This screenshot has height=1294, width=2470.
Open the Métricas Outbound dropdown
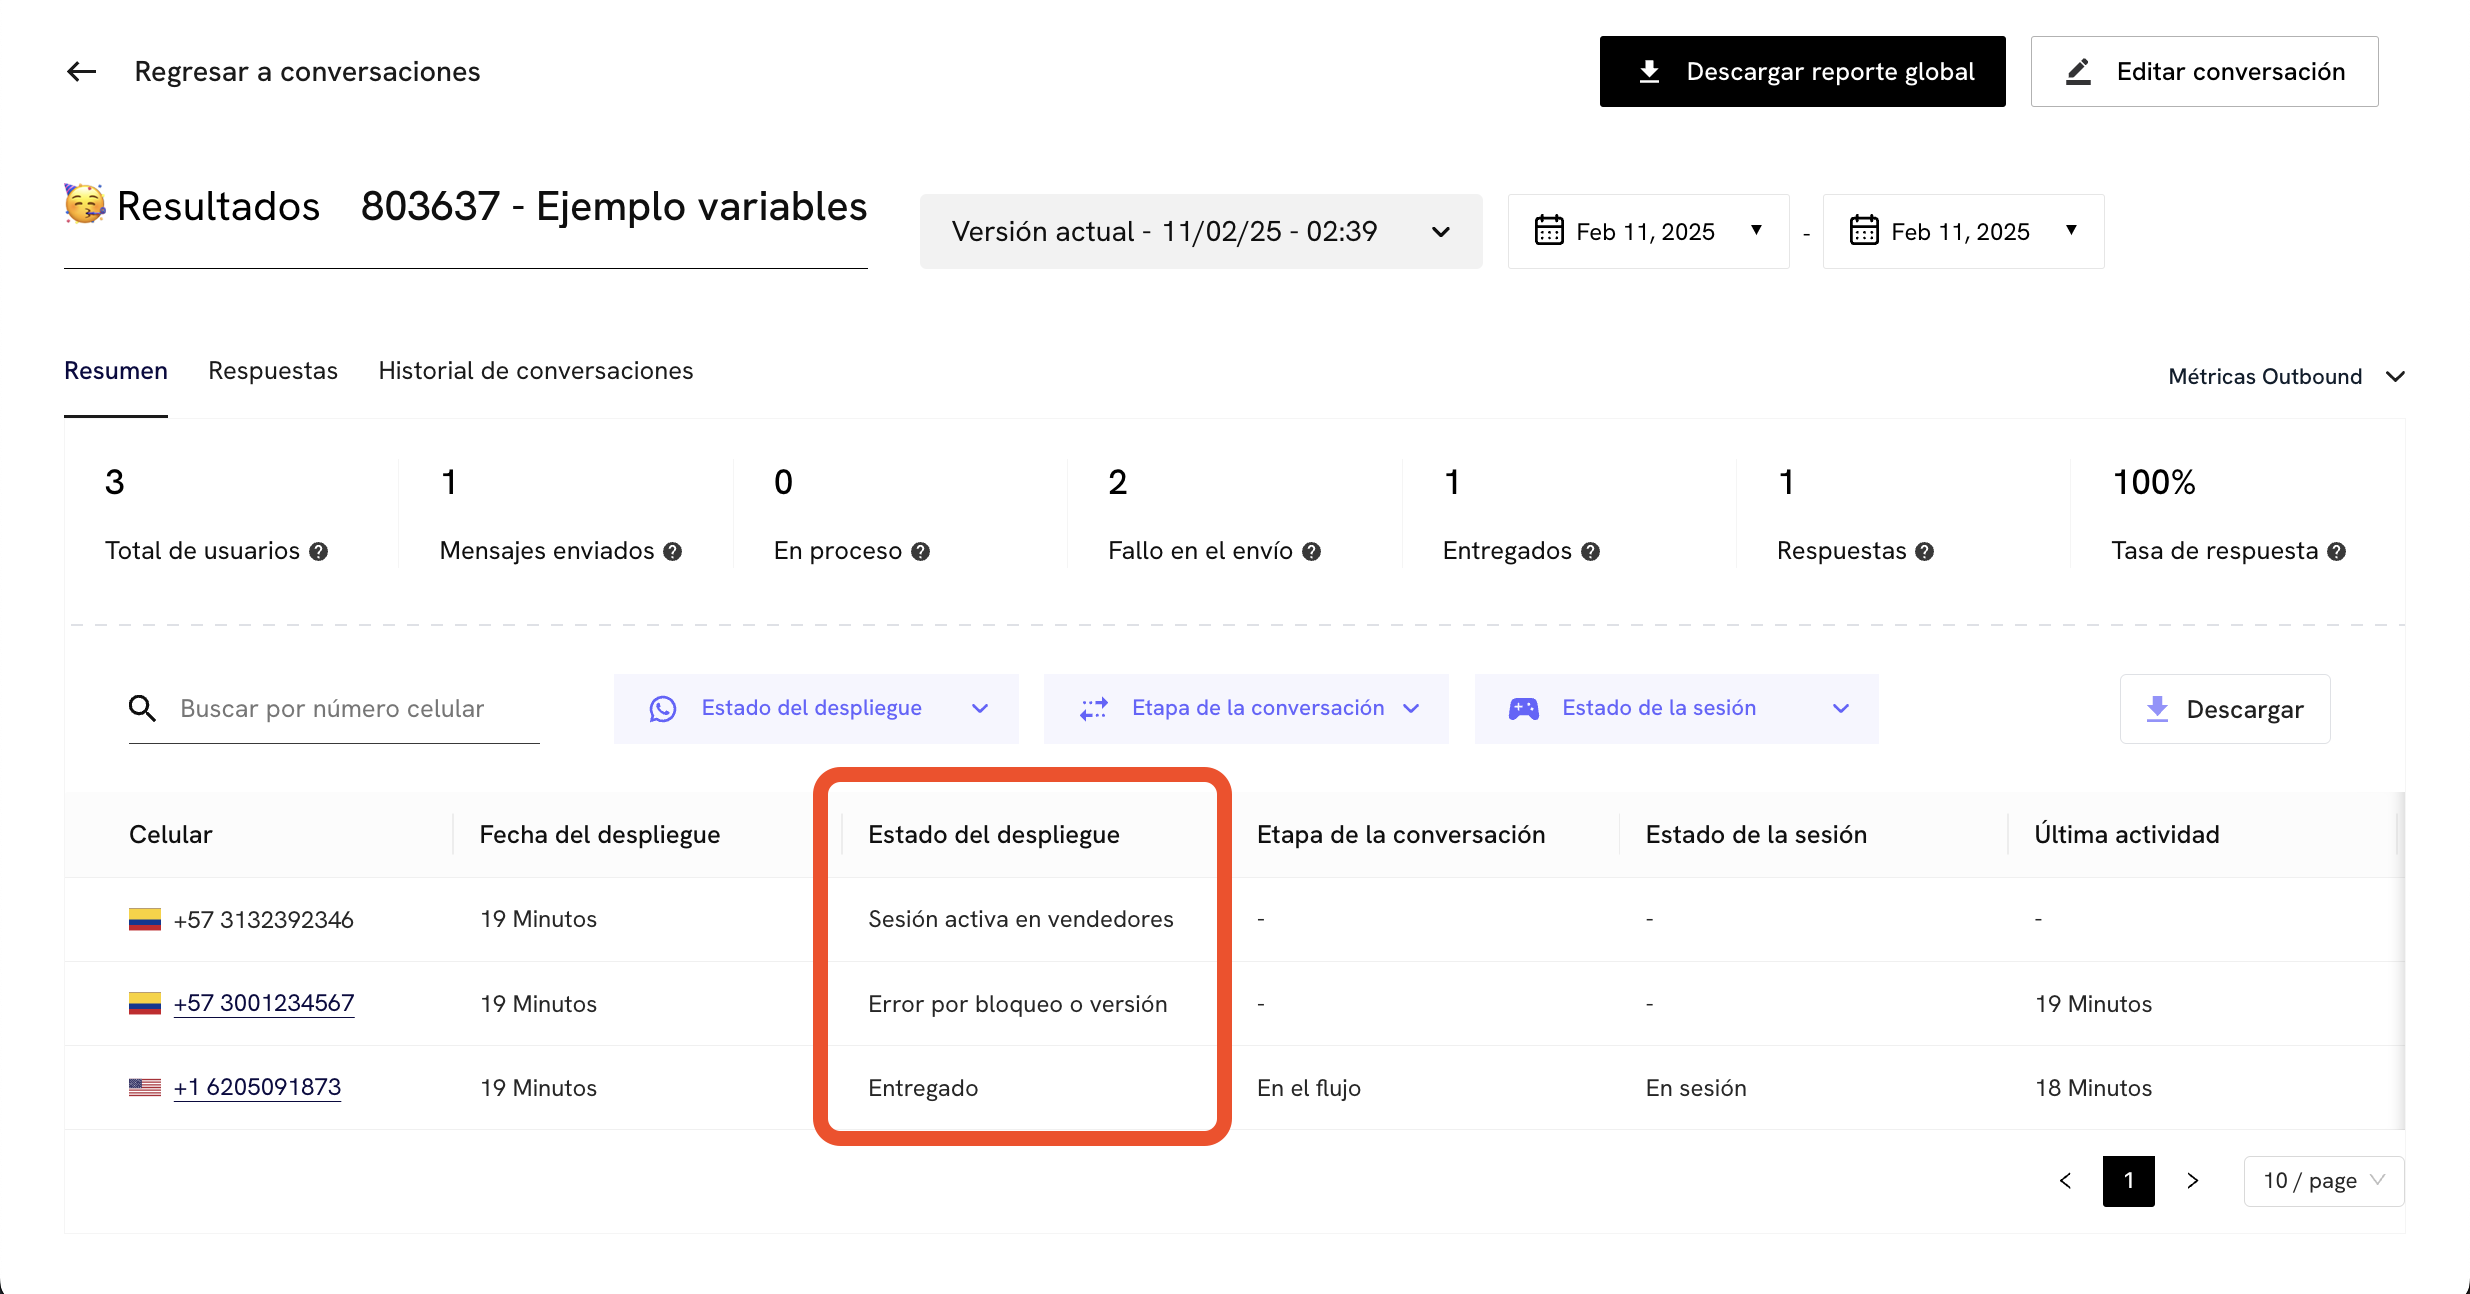coord(2286,377)
